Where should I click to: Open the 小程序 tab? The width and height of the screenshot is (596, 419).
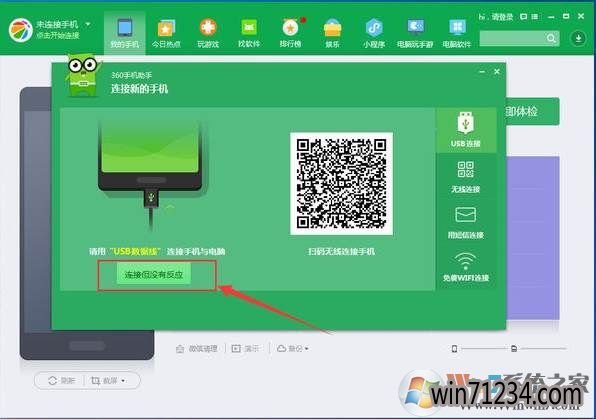coord(374,33)
